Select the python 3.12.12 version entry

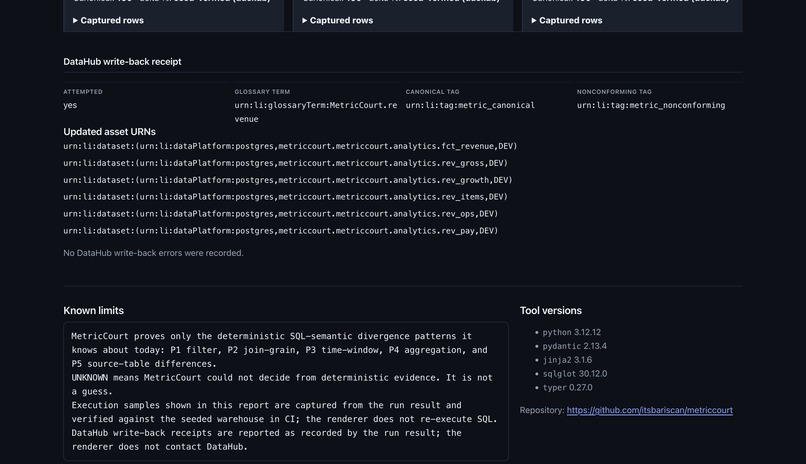tap(572, 332)
